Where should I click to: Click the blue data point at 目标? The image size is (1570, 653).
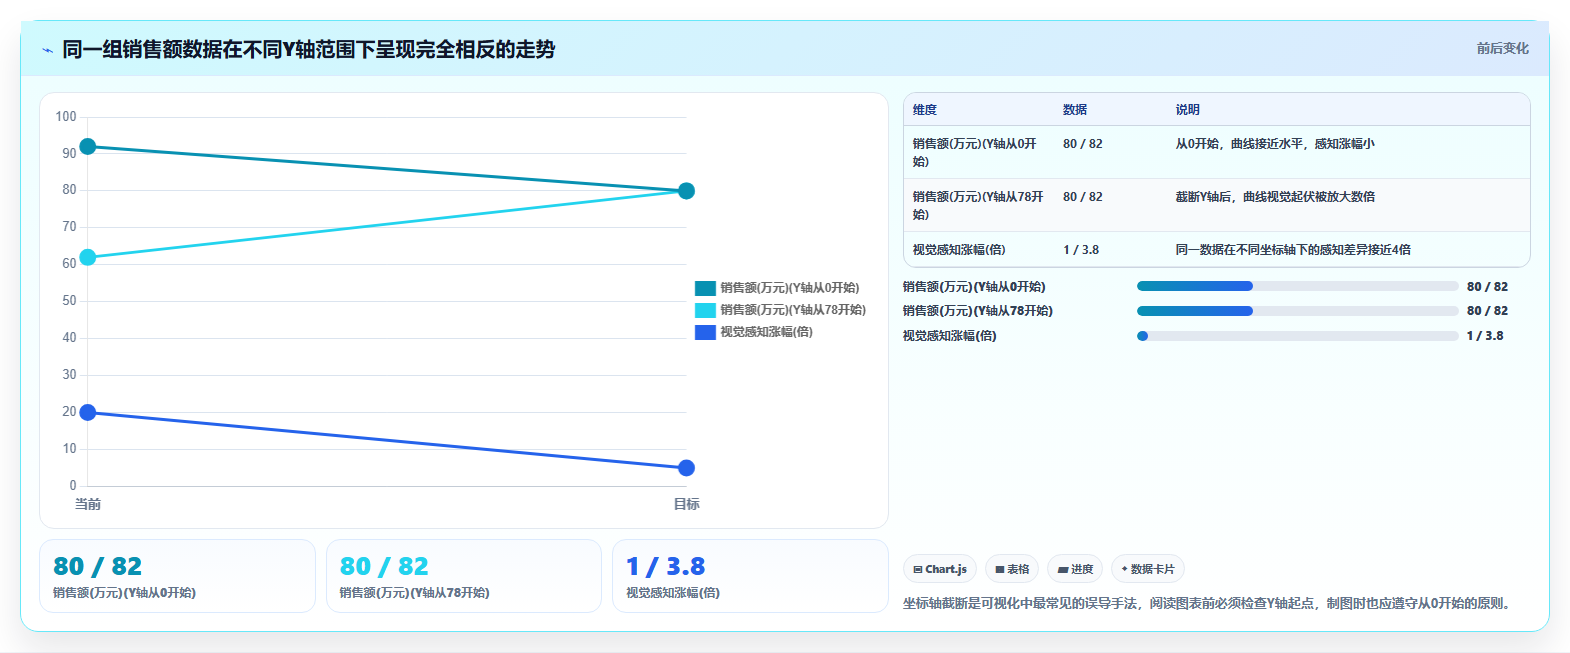(686, 468)
